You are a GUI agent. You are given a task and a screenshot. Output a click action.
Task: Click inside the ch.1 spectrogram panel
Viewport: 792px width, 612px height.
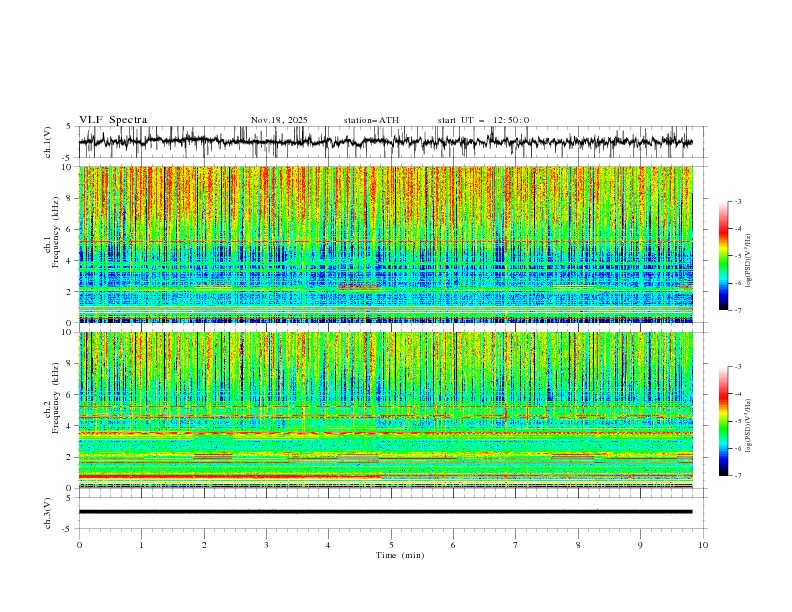point(385,244)
